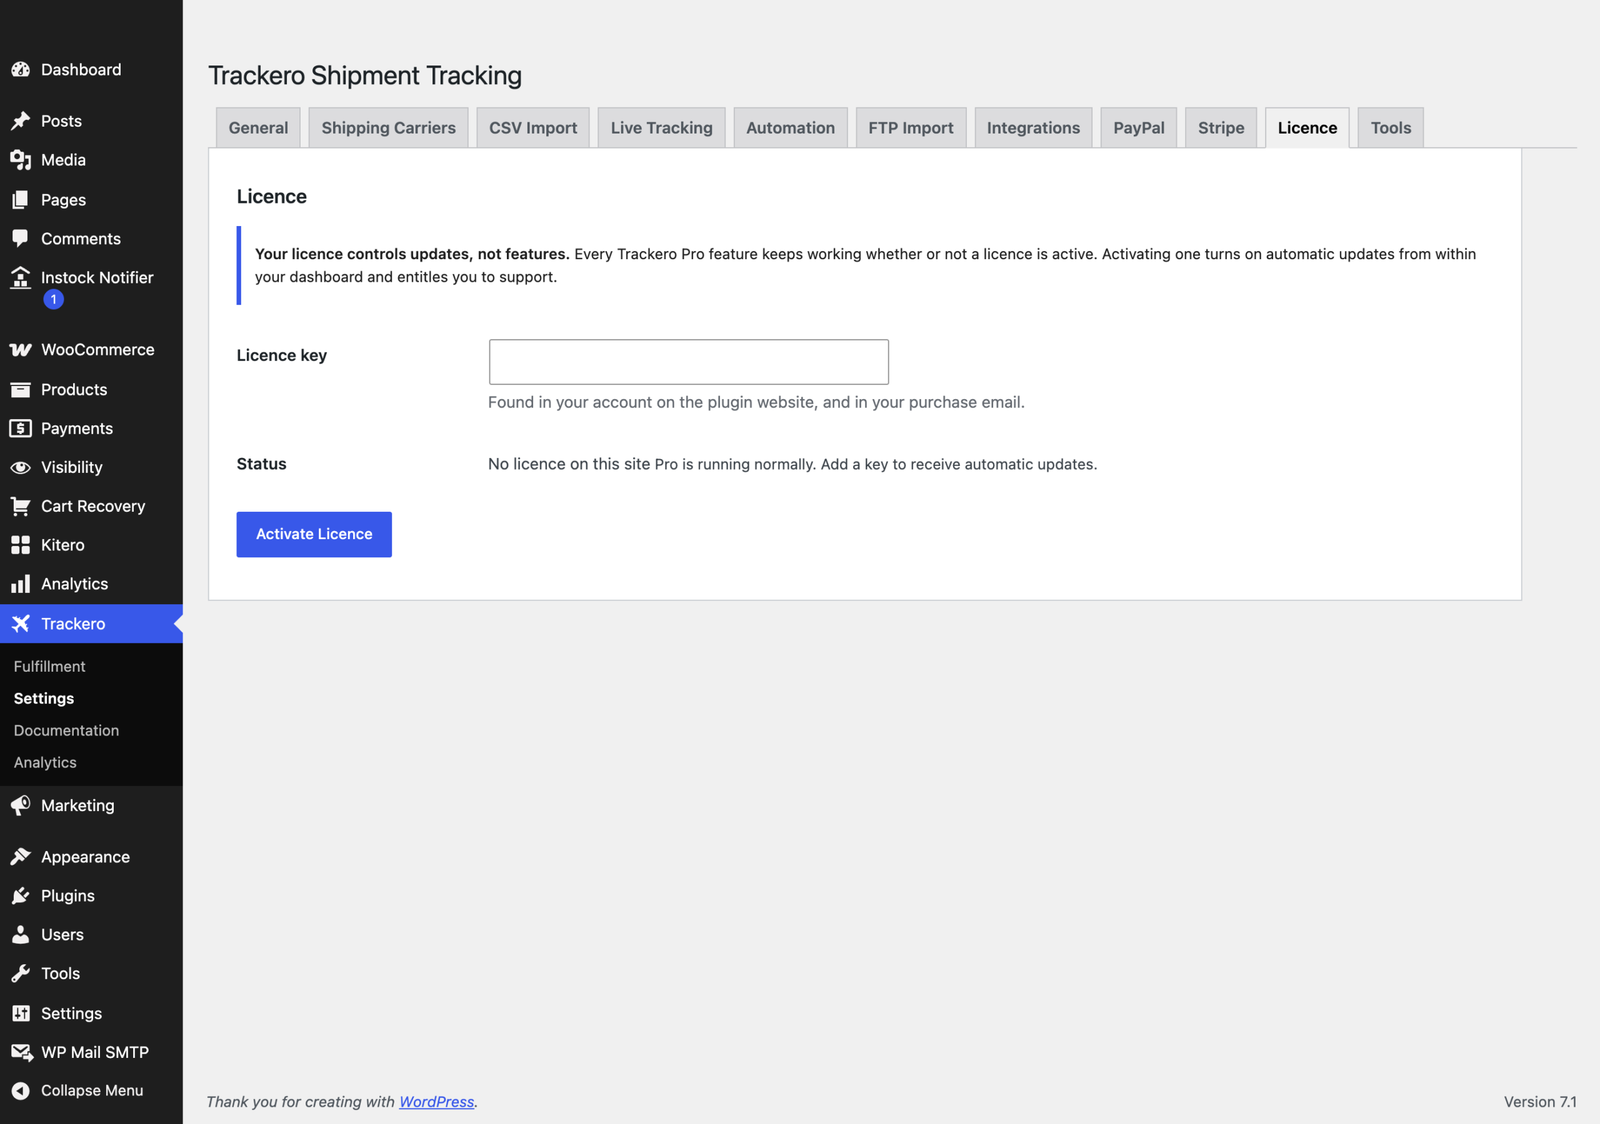Focus the Licence key input field
This screenshot has width=1600, height=1124.
coord(689,362)
